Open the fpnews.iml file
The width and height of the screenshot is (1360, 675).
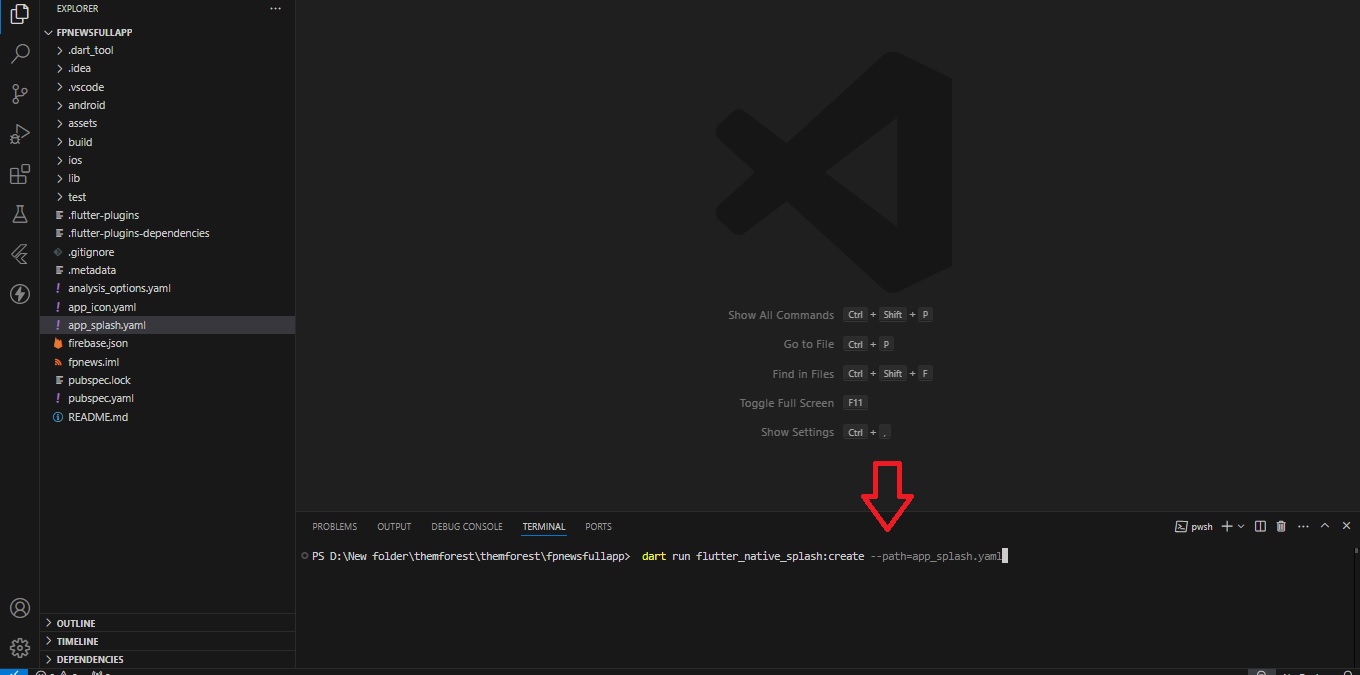pyautogui.click(x=168, y=362)
